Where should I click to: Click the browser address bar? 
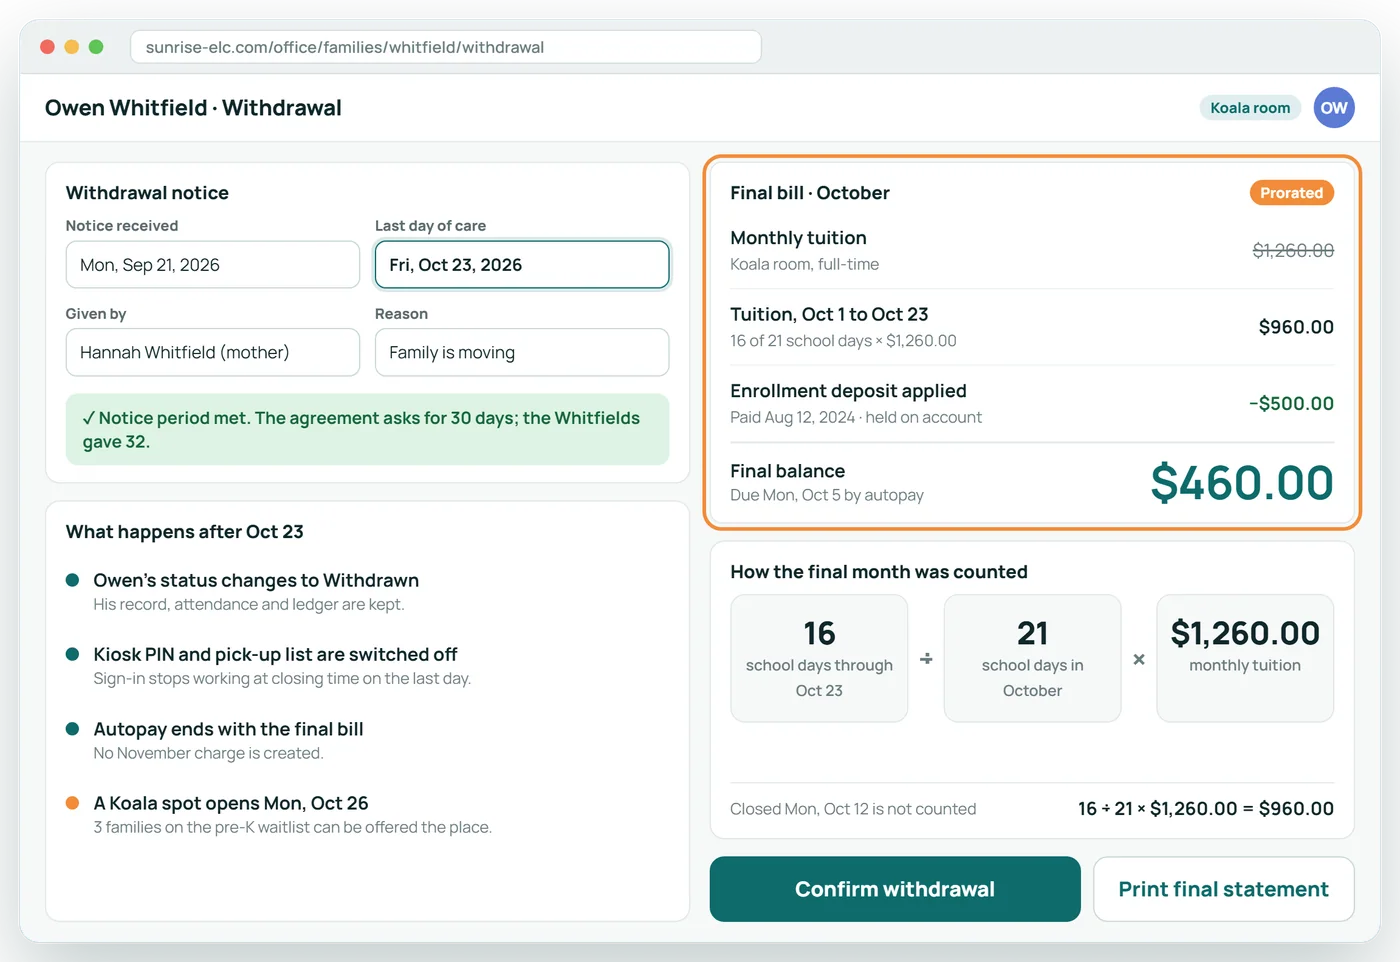pos(446,47)
